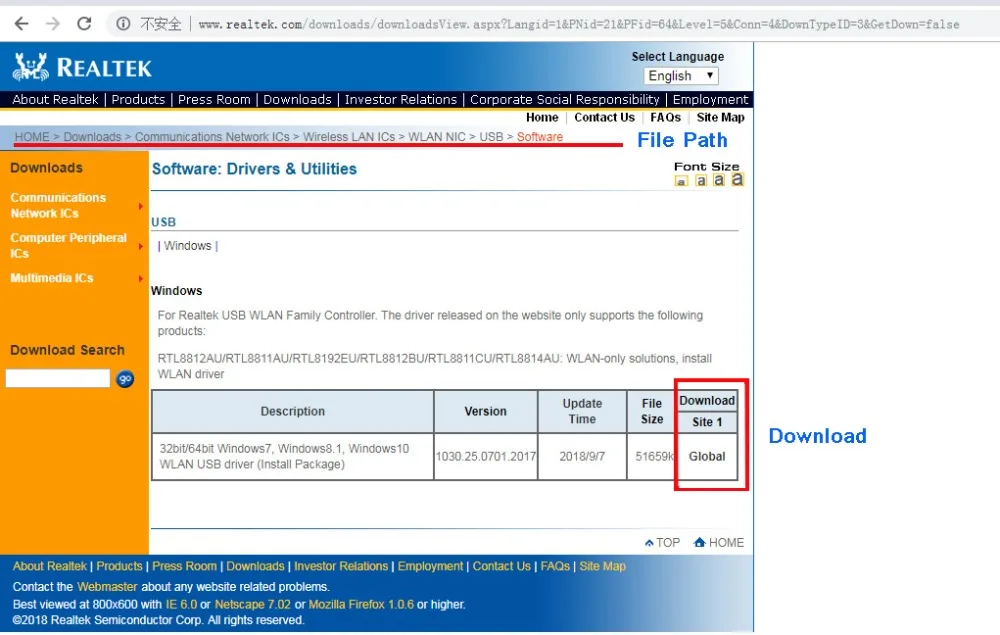Expand Communications Network ICs sidebar item
Viewport: 1000px width, 635px height.
pyautogui.click(x=57, y=205)
